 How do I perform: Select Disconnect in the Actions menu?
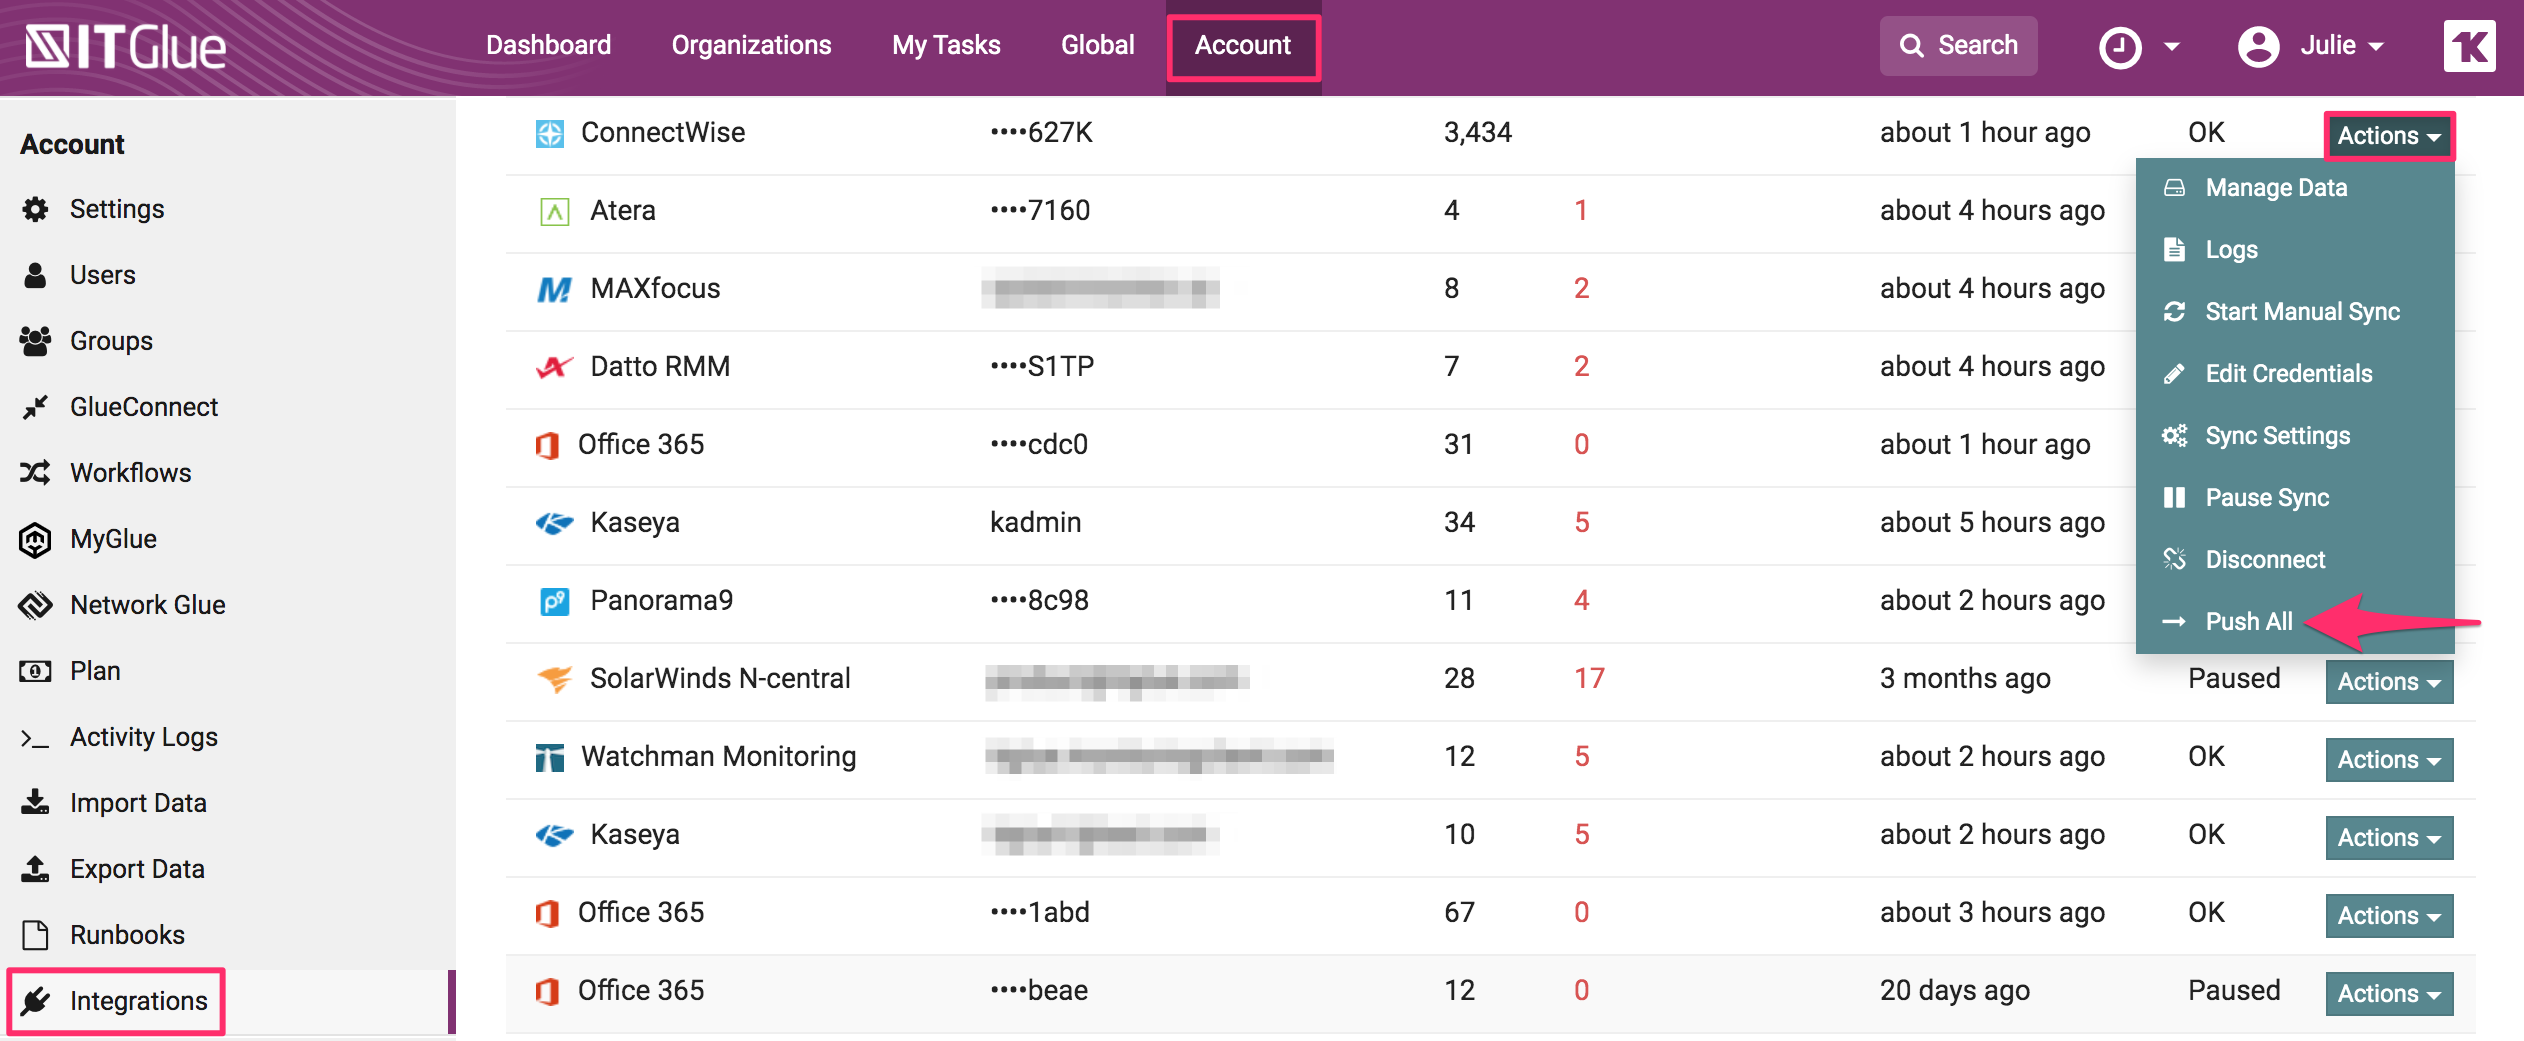[x=2264, y=560]
